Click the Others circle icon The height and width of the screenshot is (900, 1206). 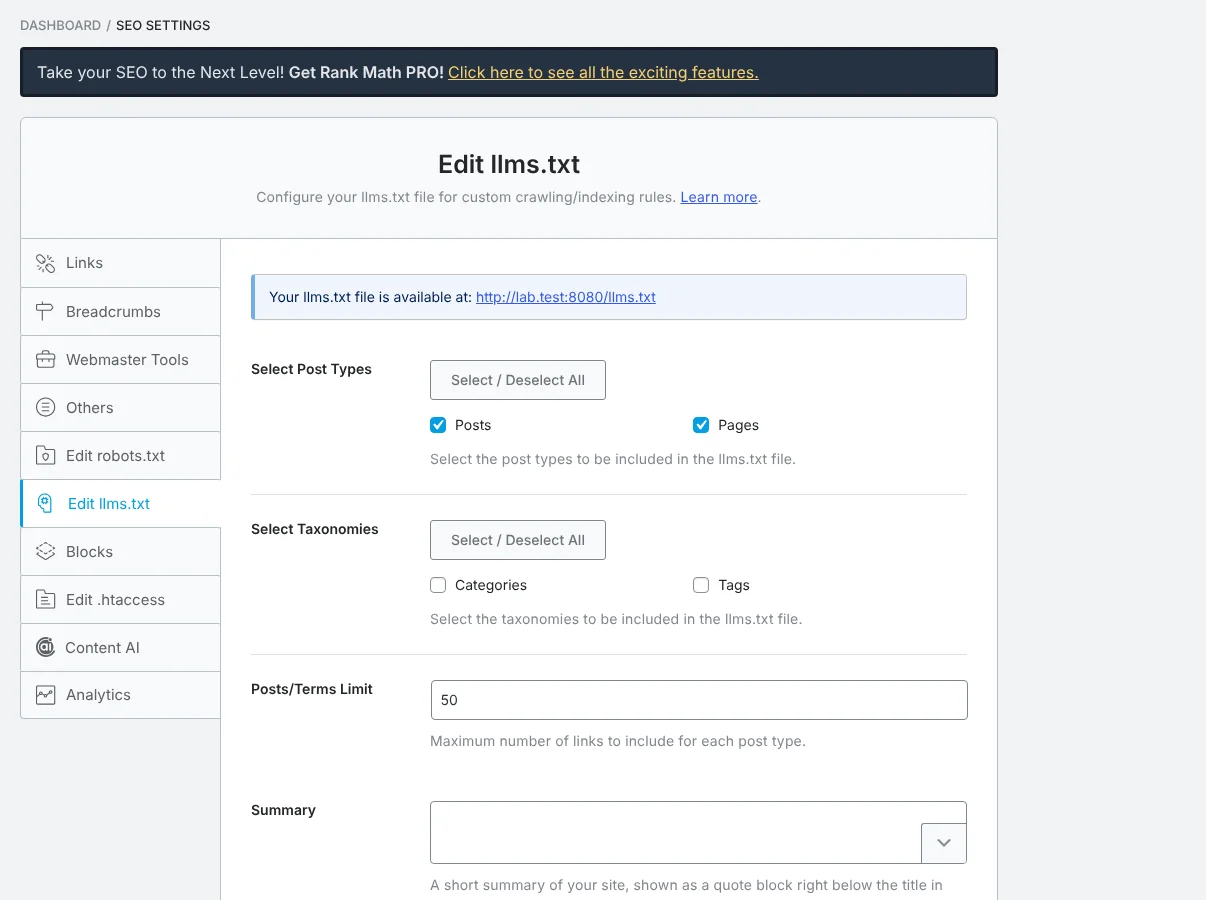45,407
